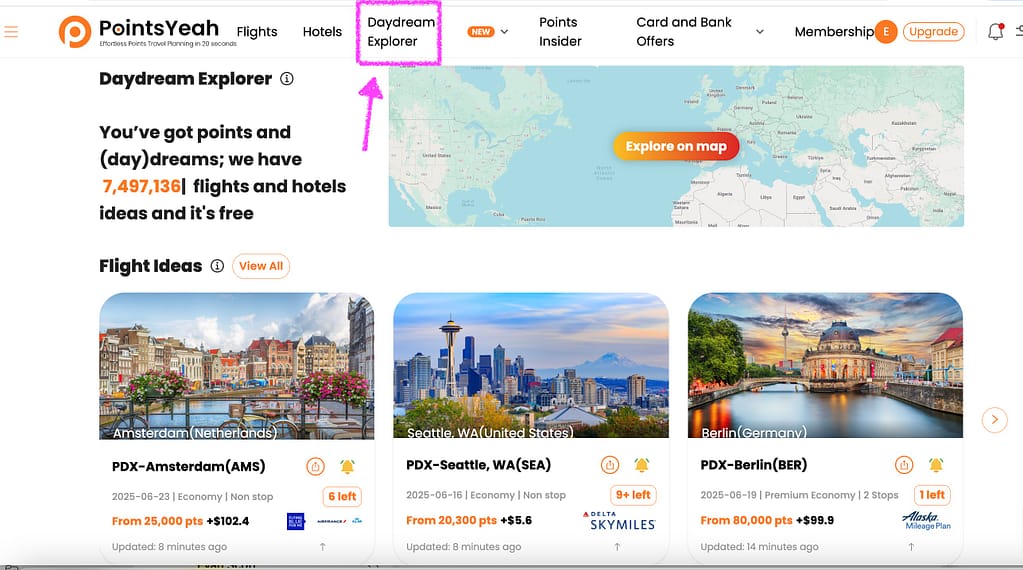Click the Explore on map button

[676, 146]
